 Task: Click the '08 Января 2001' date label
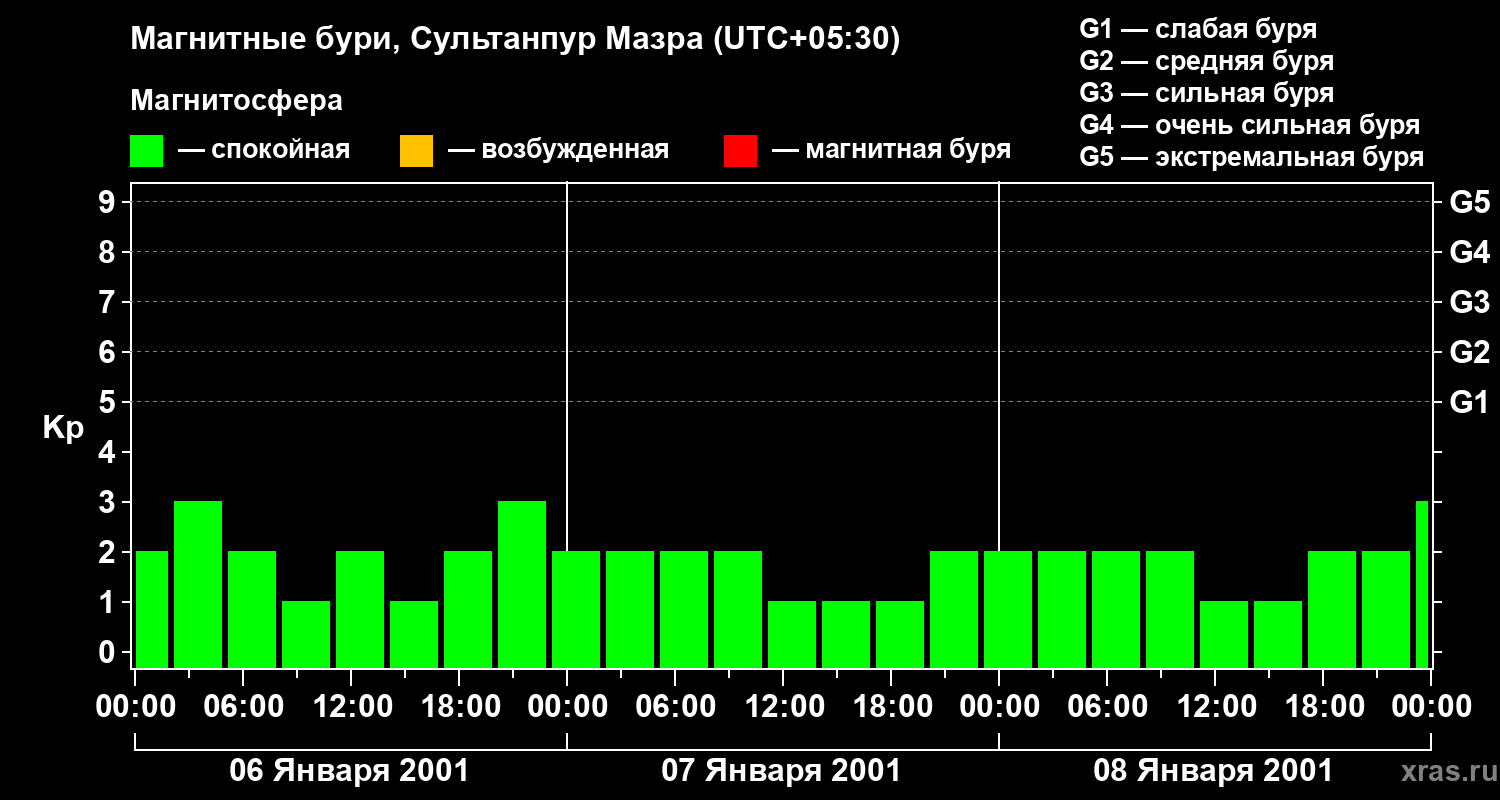click(x=1213, y=771)
